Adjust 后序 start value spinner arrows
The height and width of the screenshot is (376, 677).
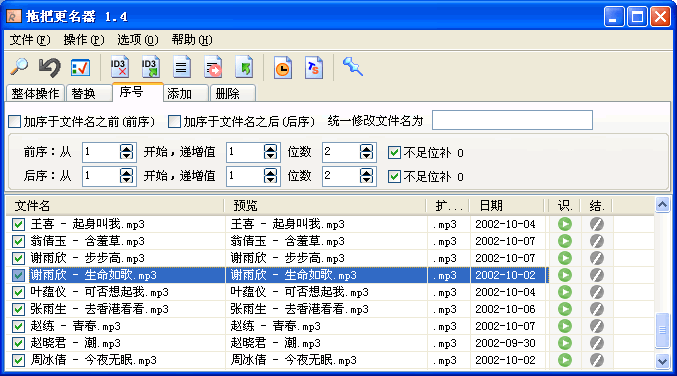(x=127, y=176)
